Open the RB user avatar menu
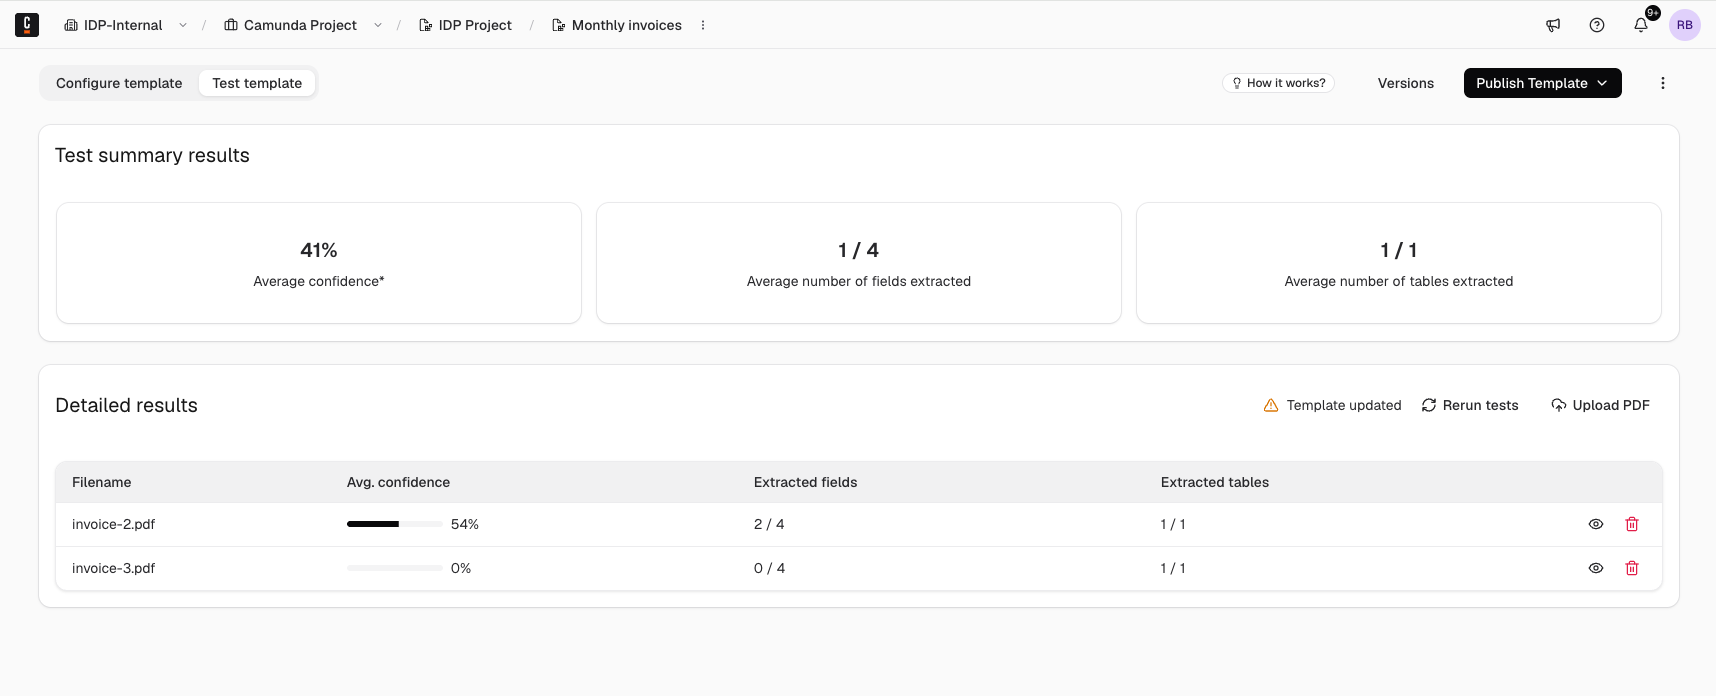The image size is (1716, 696). tap(1685, 25)
